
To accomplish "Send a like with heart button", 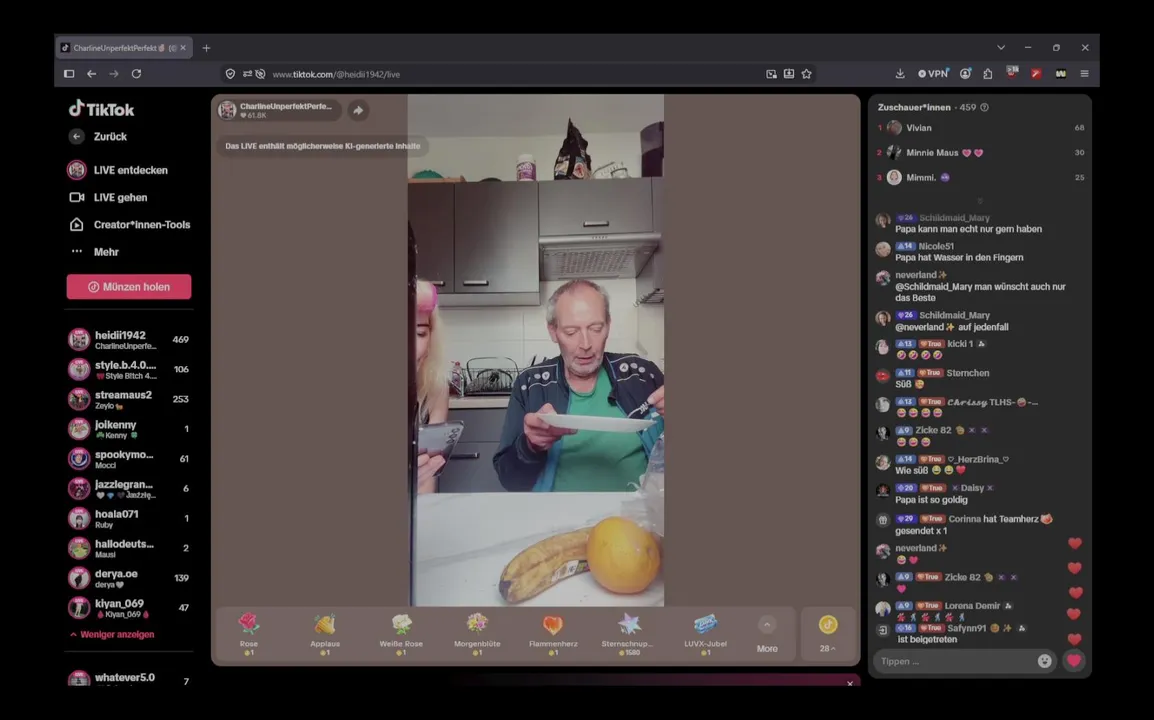I will click(x=1074, y=661).
